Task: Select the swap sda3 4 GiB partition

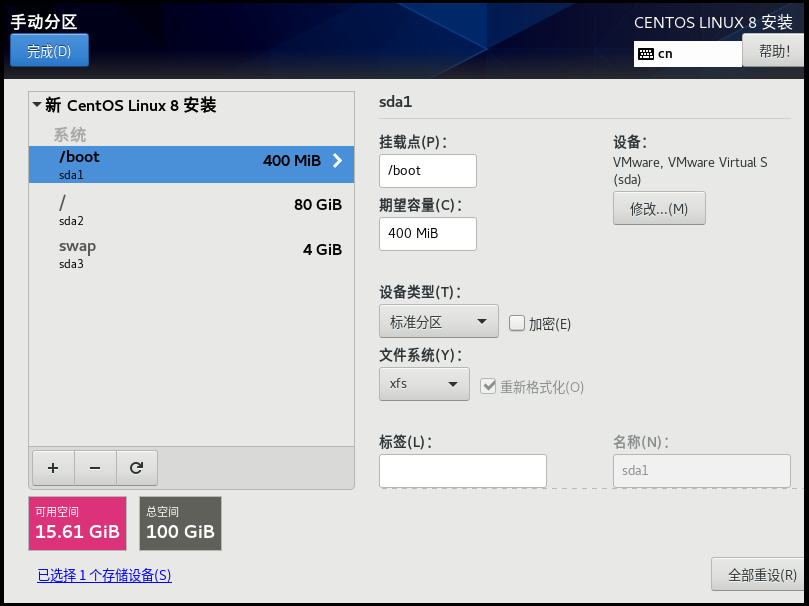Action: [x=191, y=254]
